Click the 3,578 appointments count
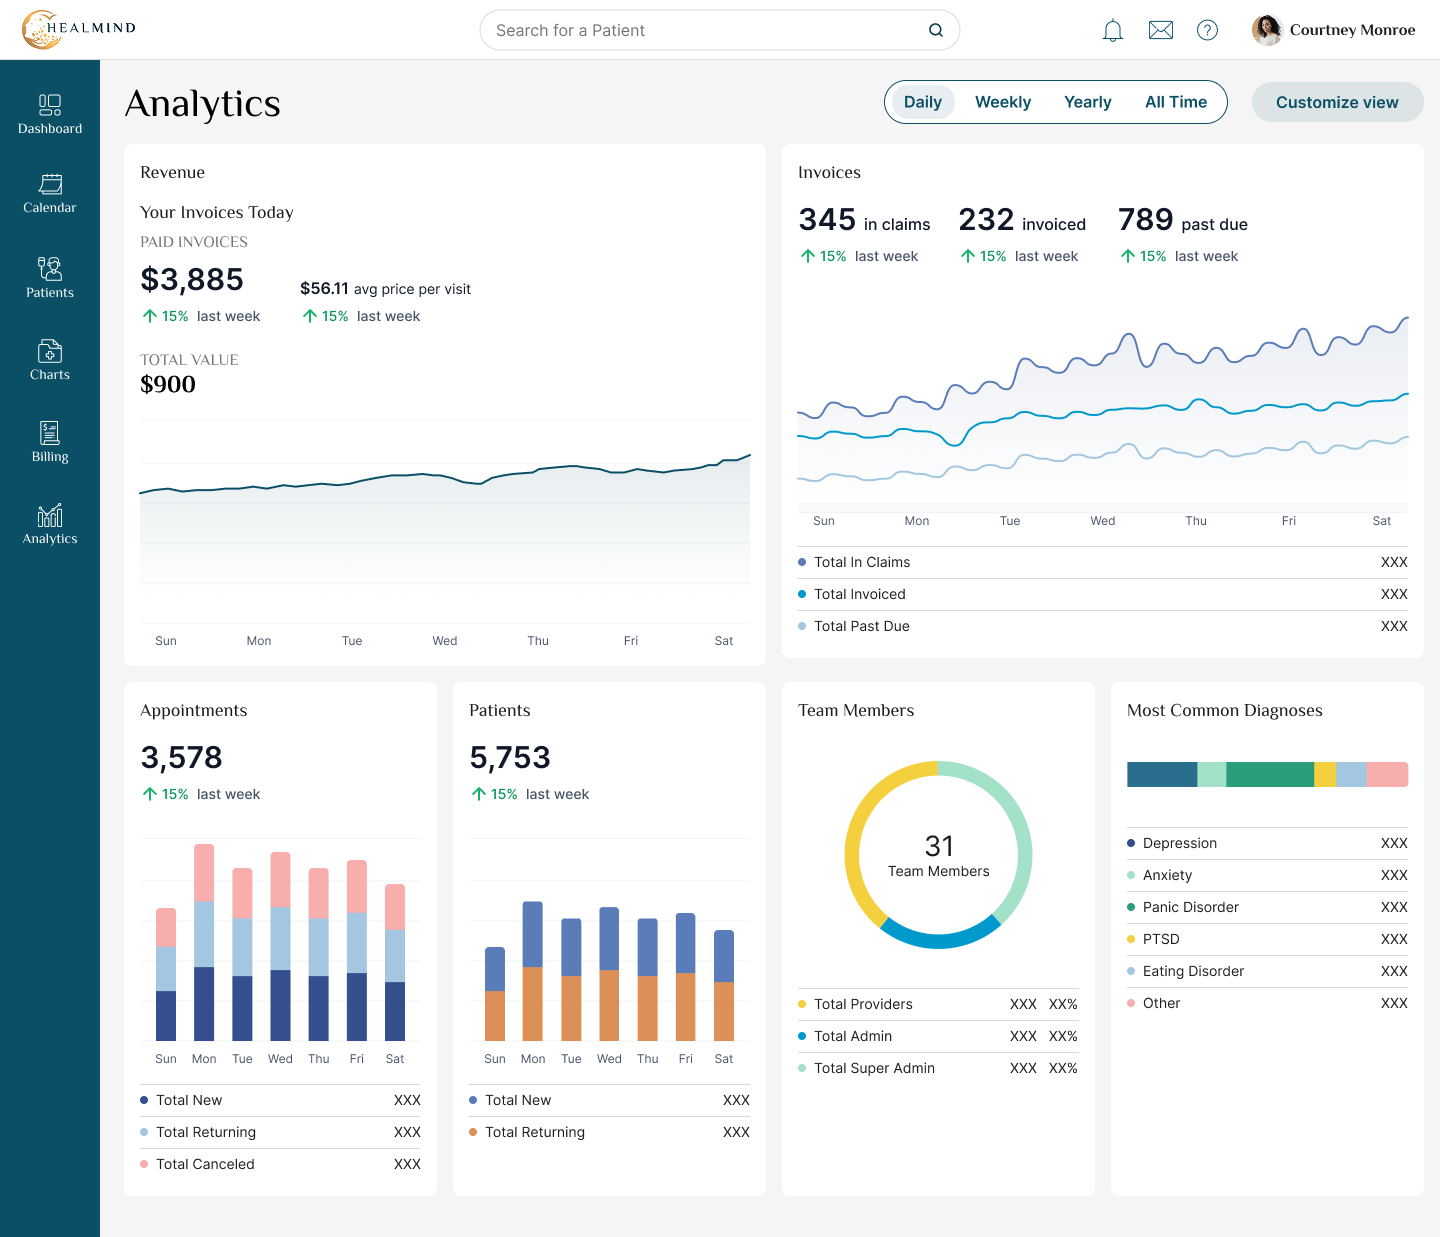This screenshot has width=1440, height=1237. click(x=181, y=757)
